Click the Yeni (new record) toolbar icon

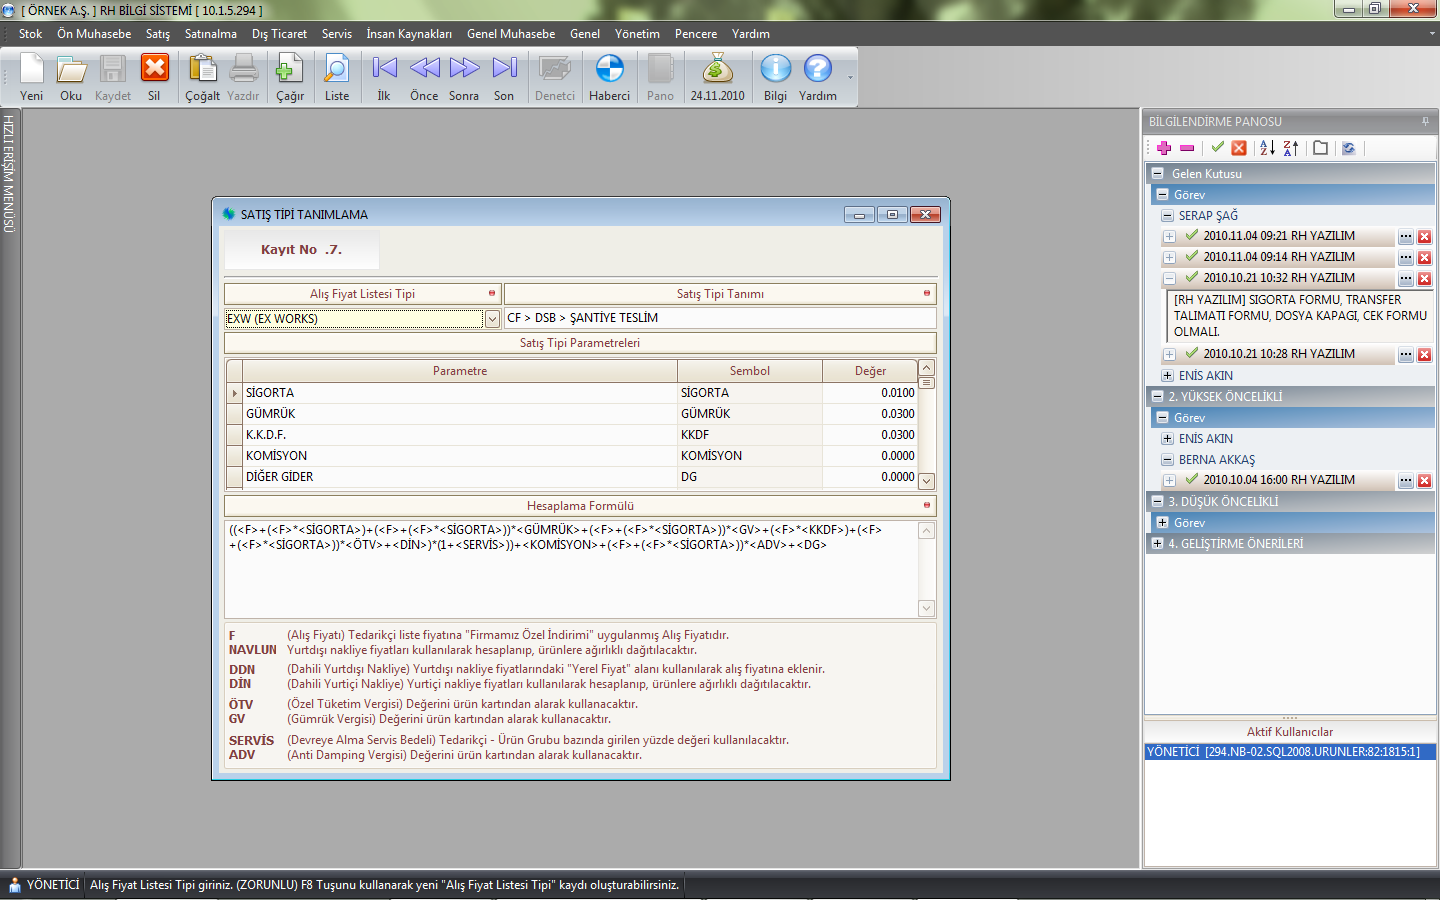(x=32, y=70)
